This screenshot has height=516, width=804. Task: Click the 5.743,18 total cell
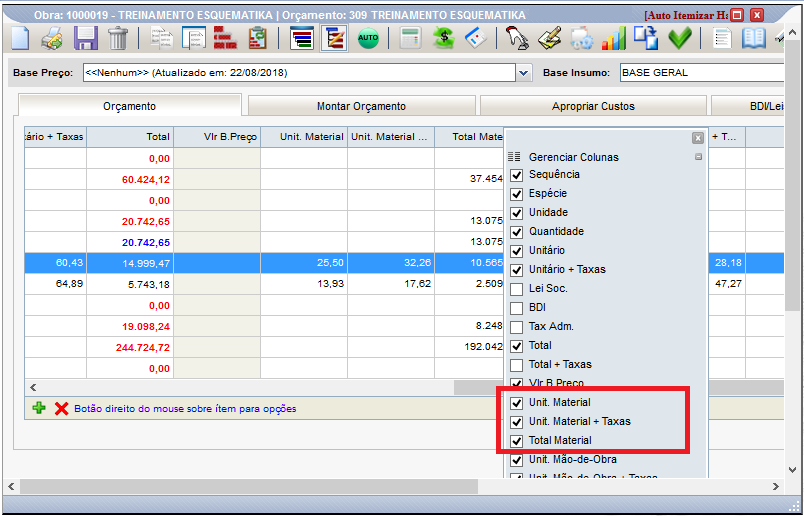point(130,284)
